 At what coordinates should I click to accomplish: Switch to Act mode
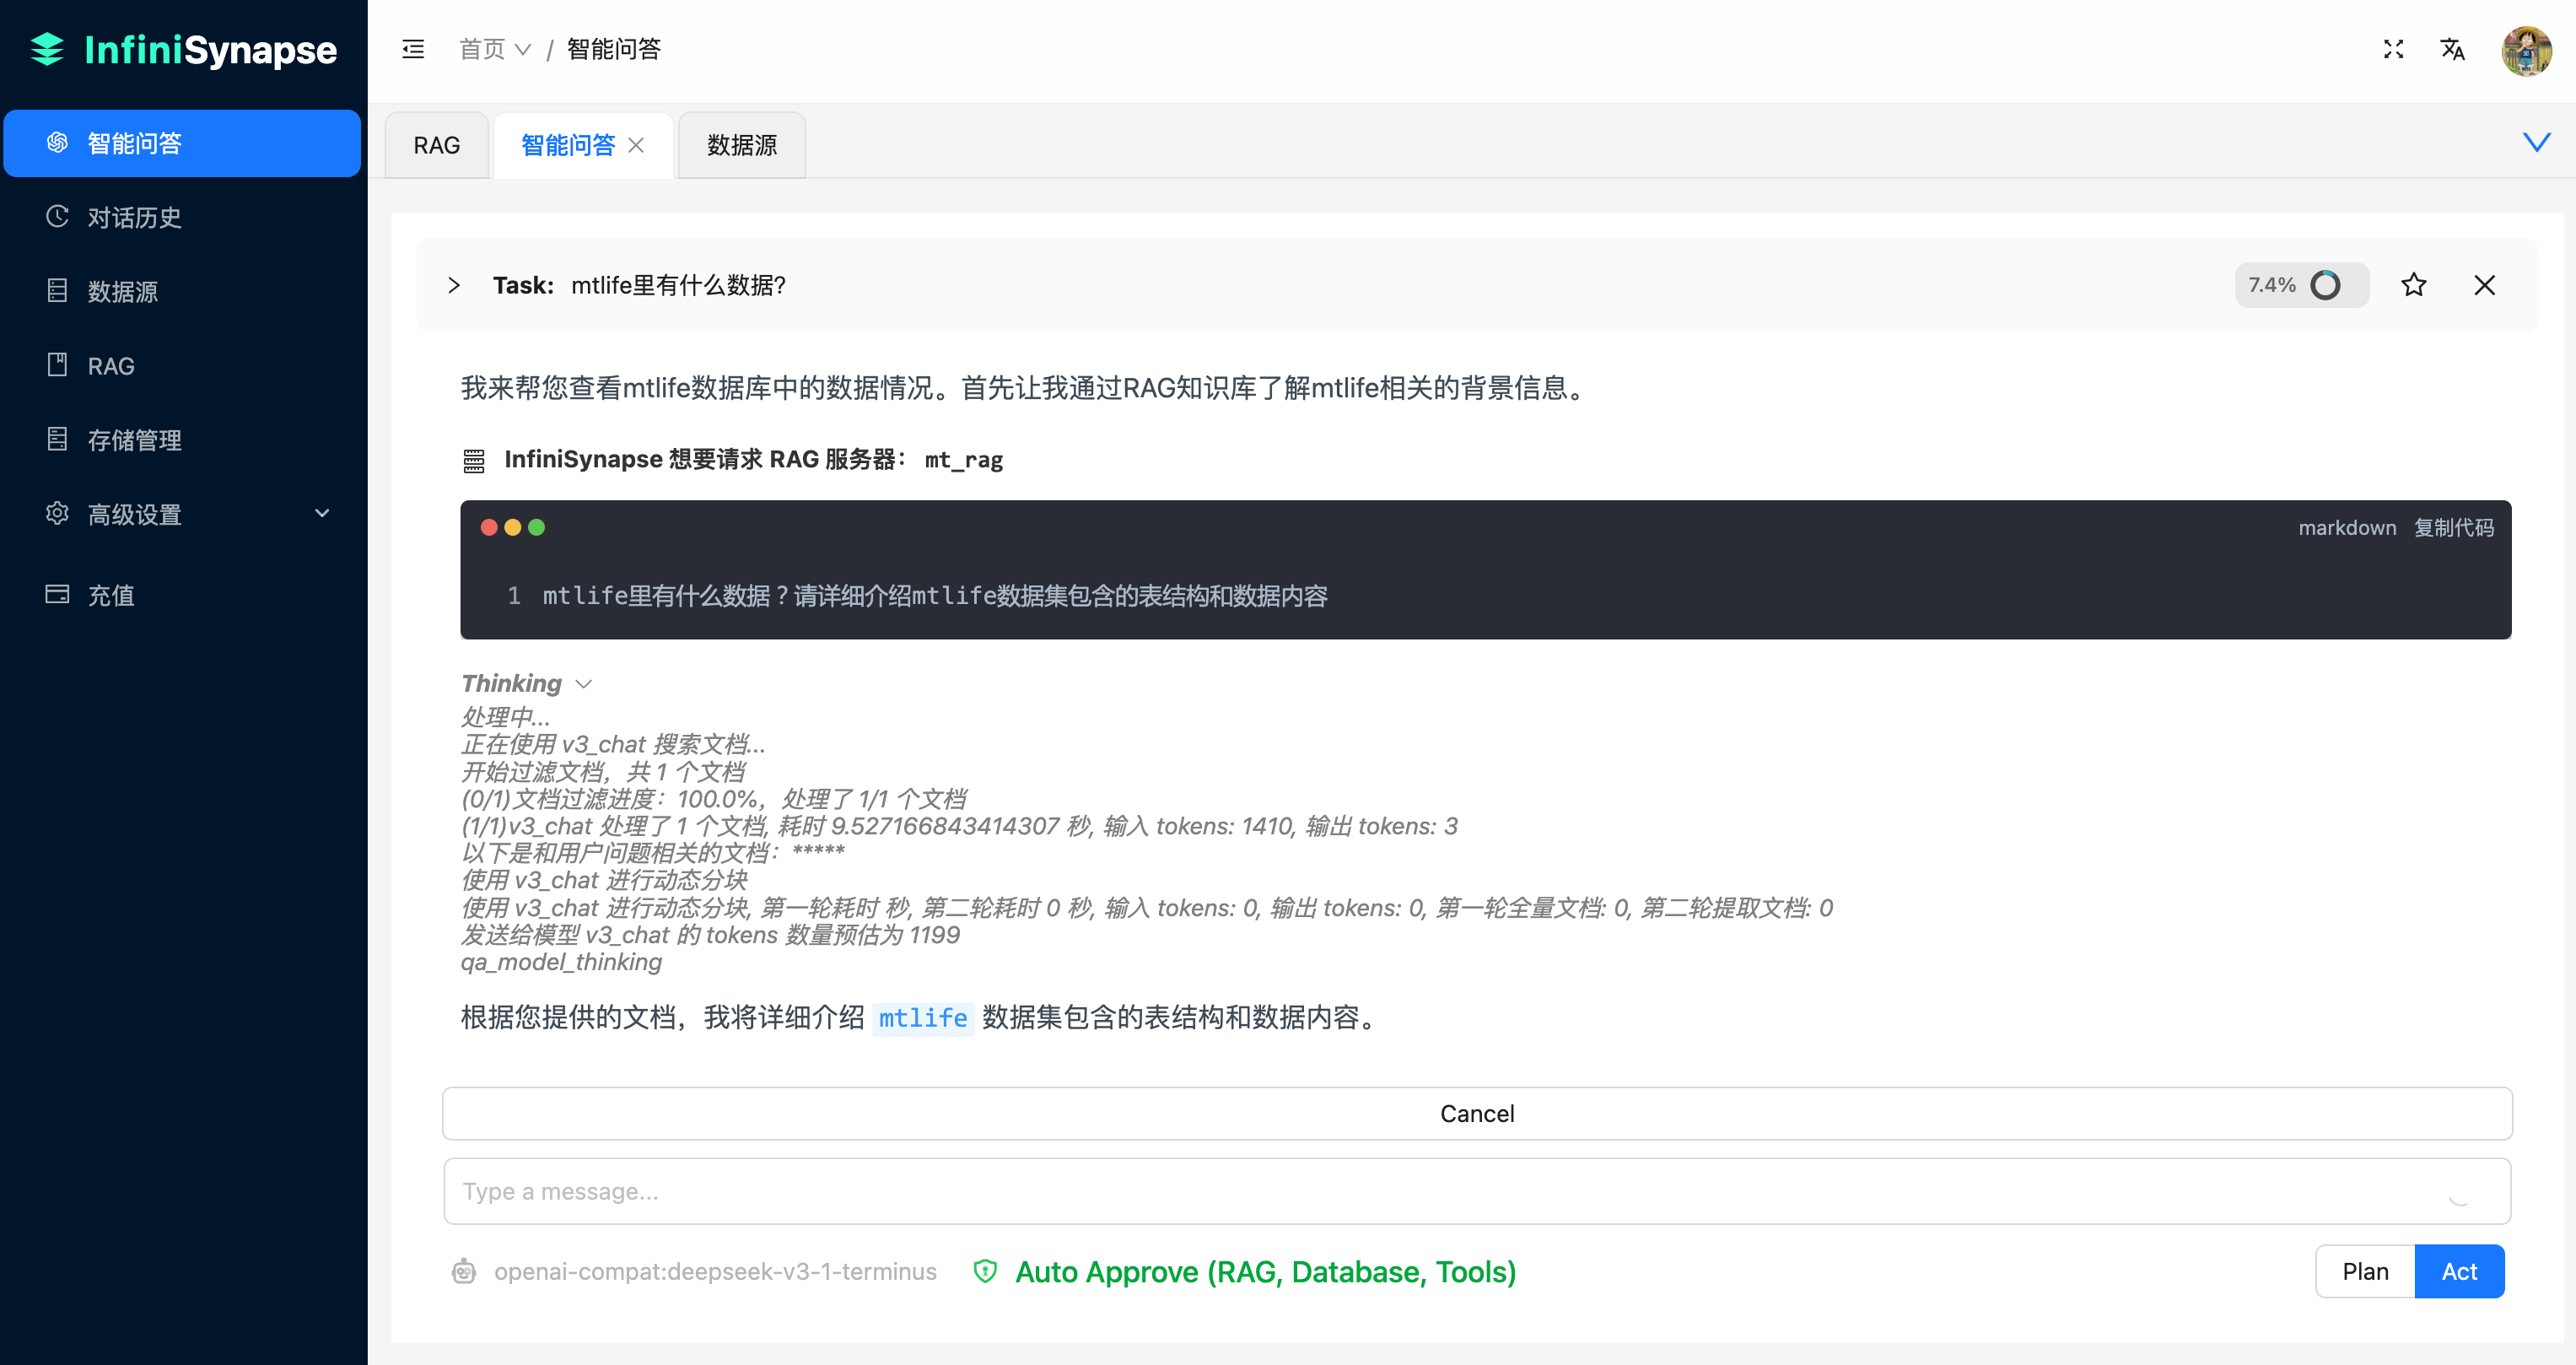click(x=2458, y=1271)
